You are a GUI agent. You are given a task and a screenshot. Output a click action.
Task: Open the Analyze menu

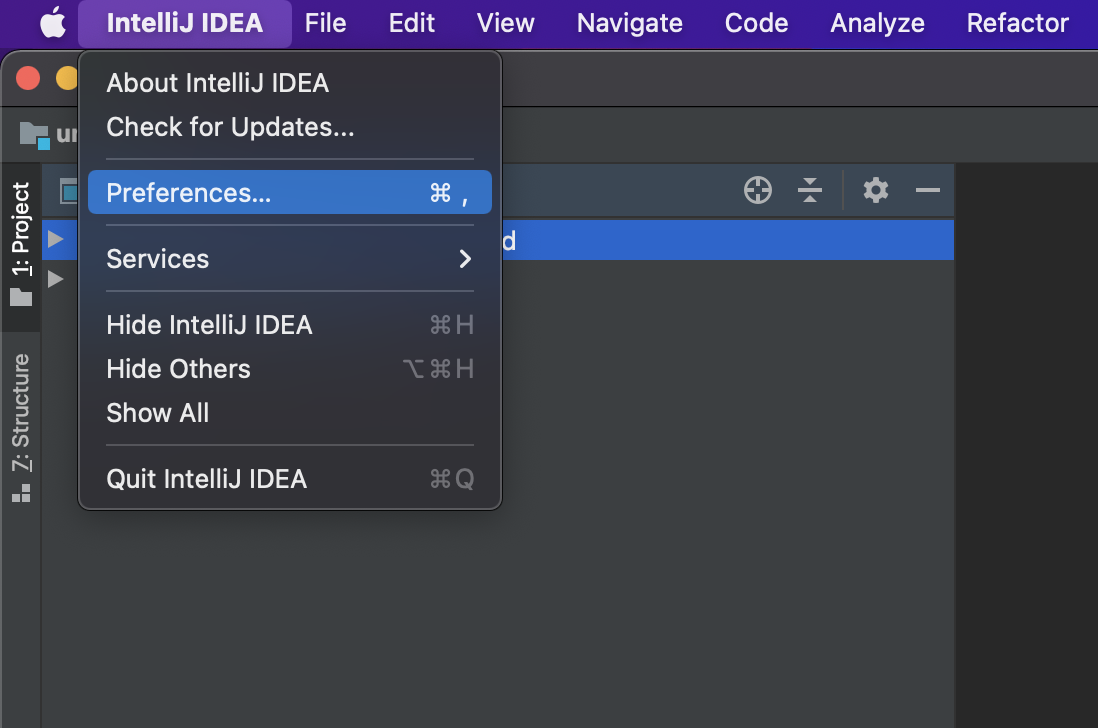coord(877,23)
